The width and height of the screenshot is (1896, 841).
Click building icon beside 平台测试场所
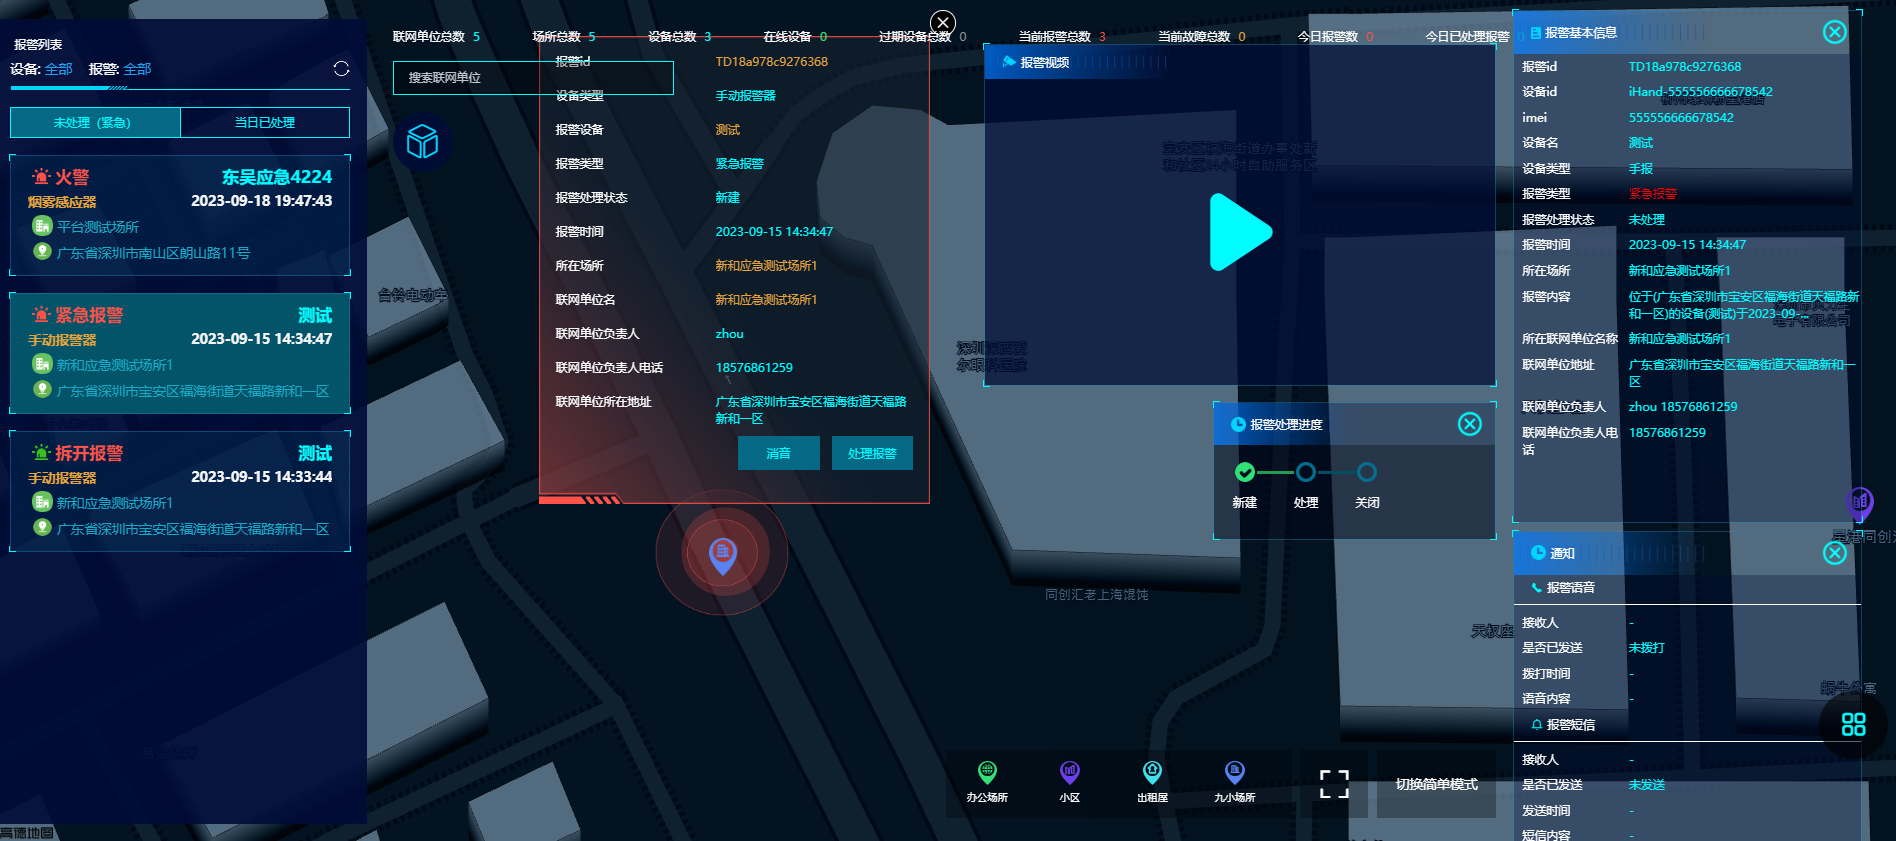tap(42, 226)
